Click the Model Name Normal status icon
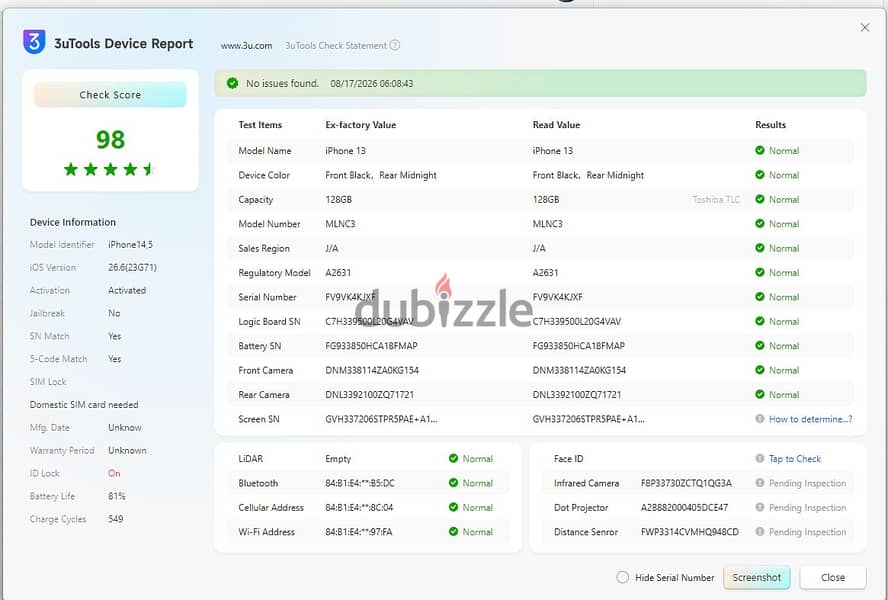This screenshot has height=600, width=888. coord(760,150)
